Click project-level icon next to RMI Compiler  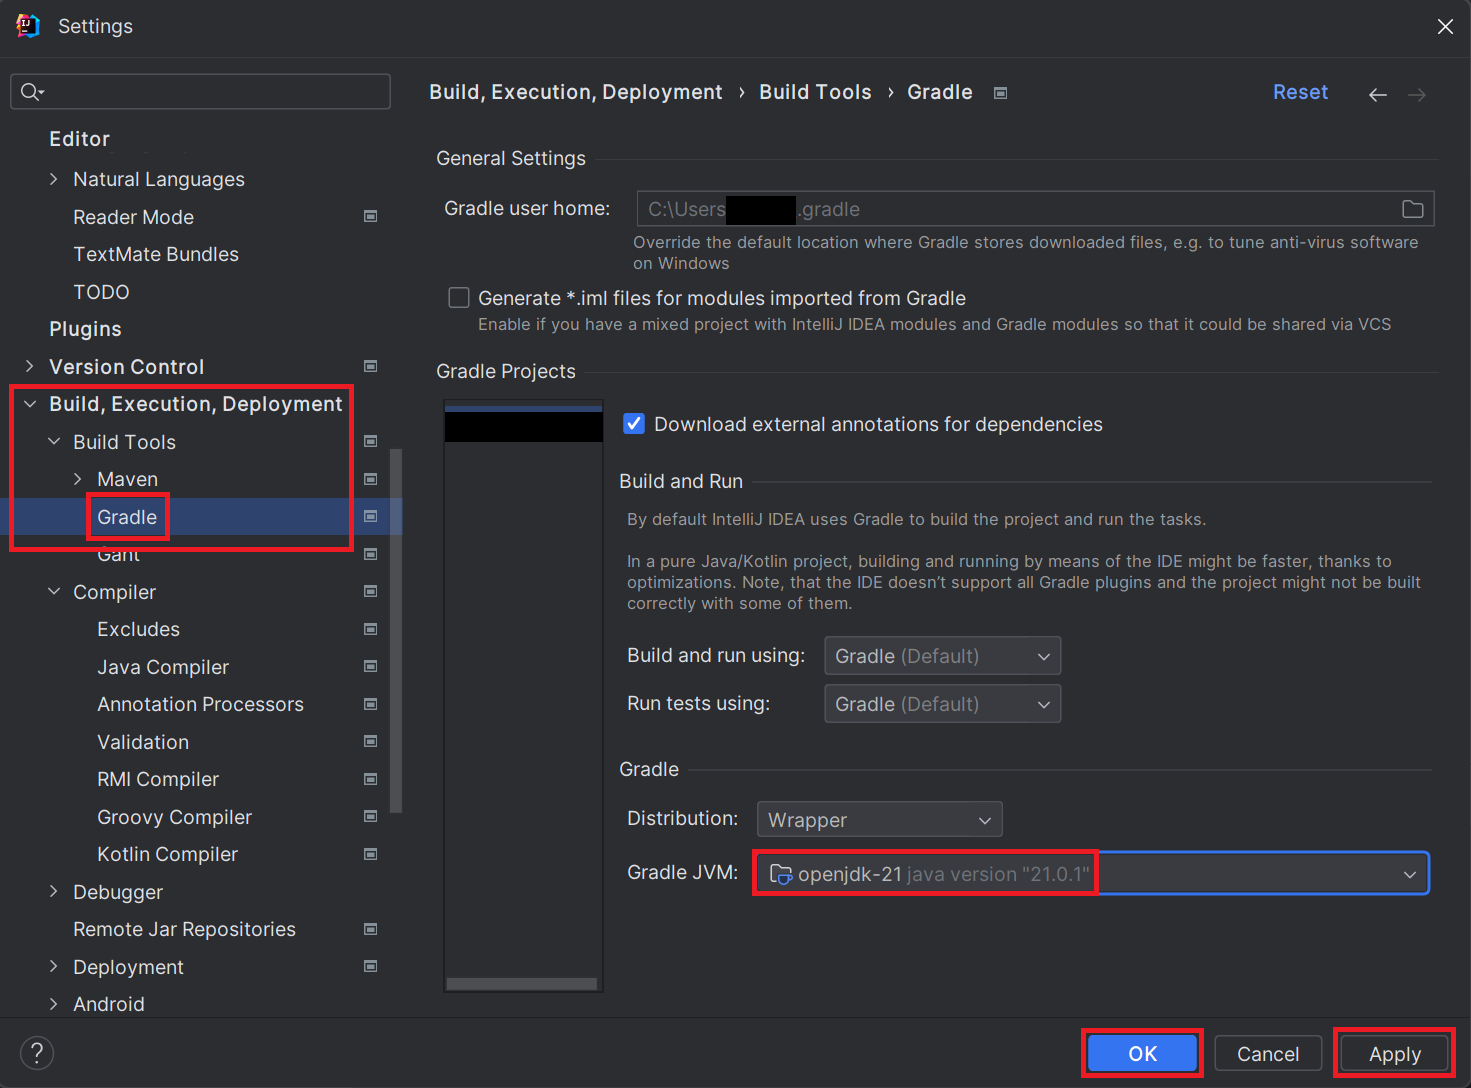click(x=371, y=779)
